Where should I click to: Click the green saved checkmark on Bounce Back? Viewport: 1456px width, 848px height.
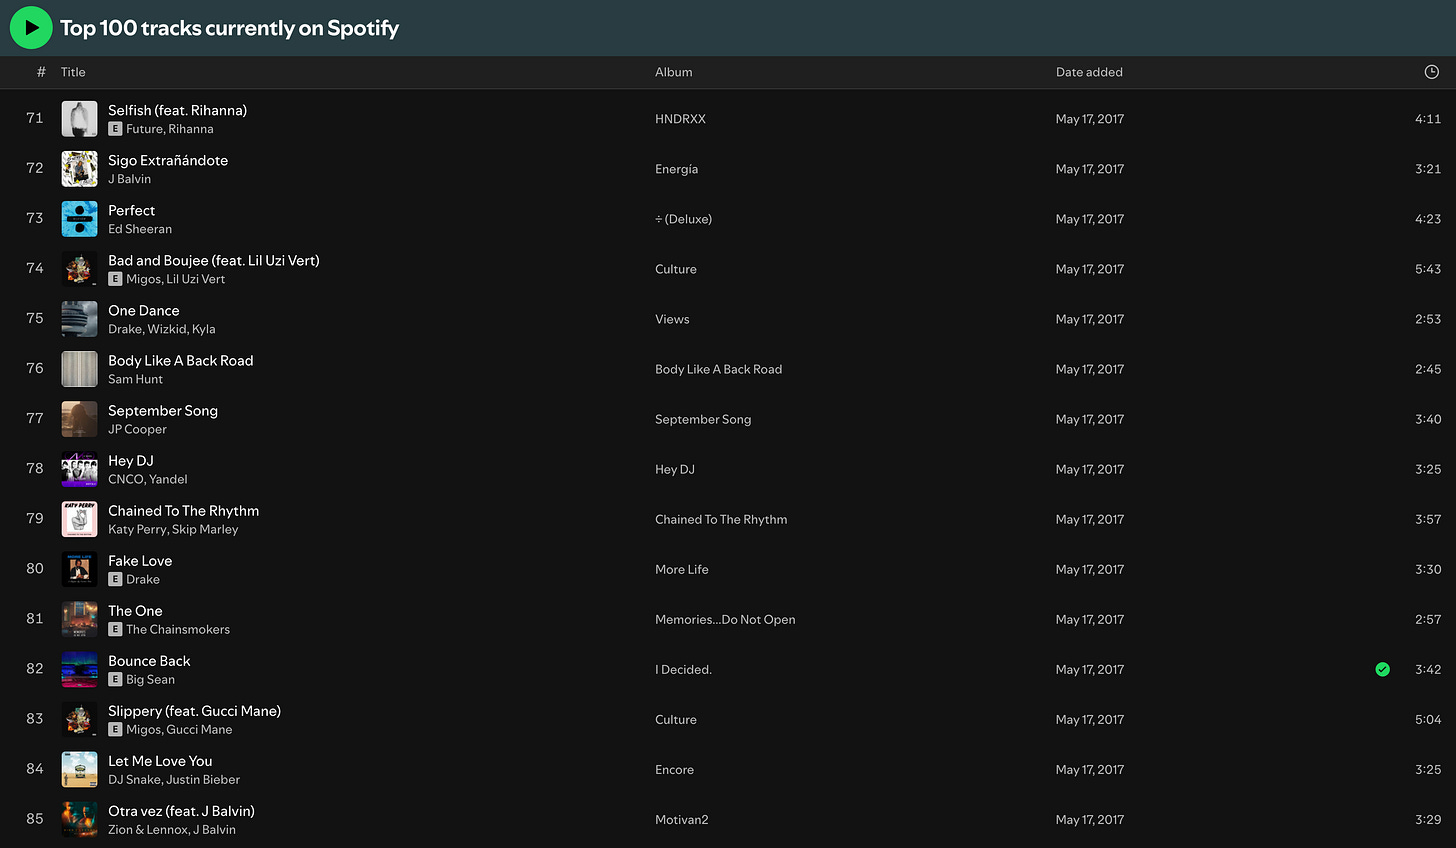pyautogui.click(x=1382, y=669)
